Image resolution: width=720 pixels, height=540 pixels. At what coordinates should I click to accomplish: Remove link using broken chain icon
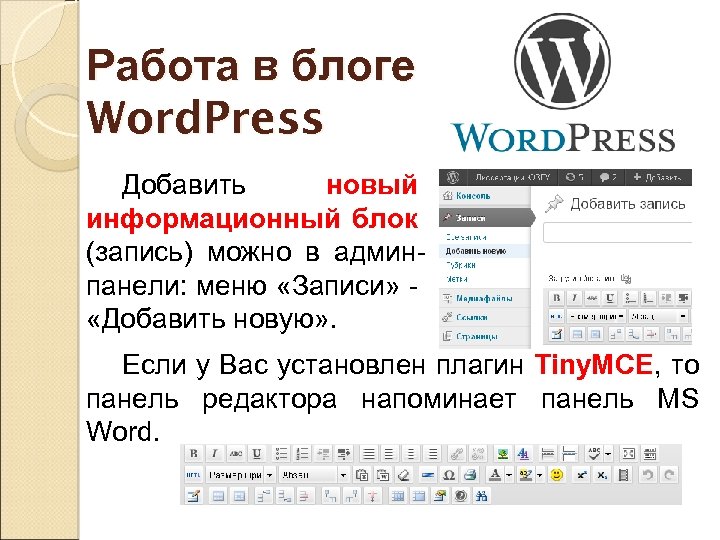point(478,454)
